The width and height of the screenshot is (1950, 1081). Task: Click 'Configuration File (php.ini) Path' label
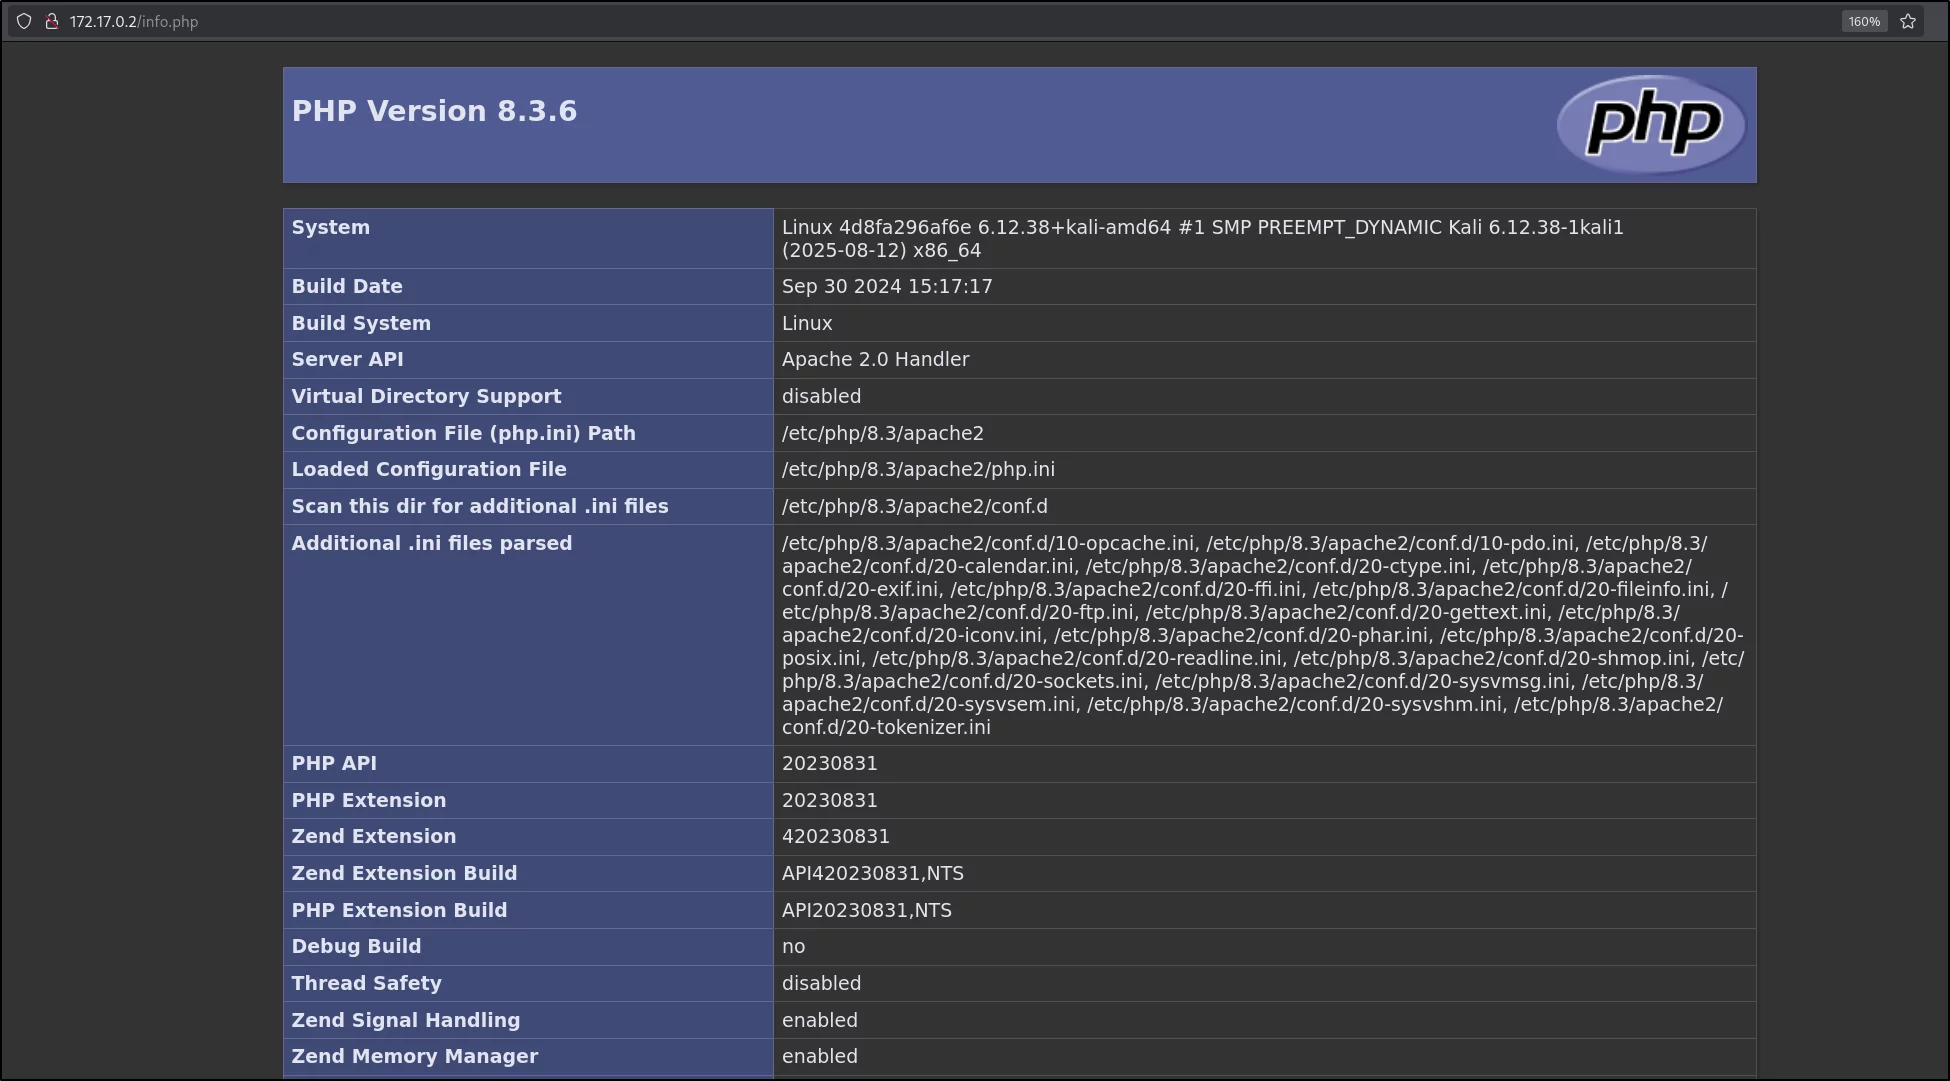pos(463,433)
